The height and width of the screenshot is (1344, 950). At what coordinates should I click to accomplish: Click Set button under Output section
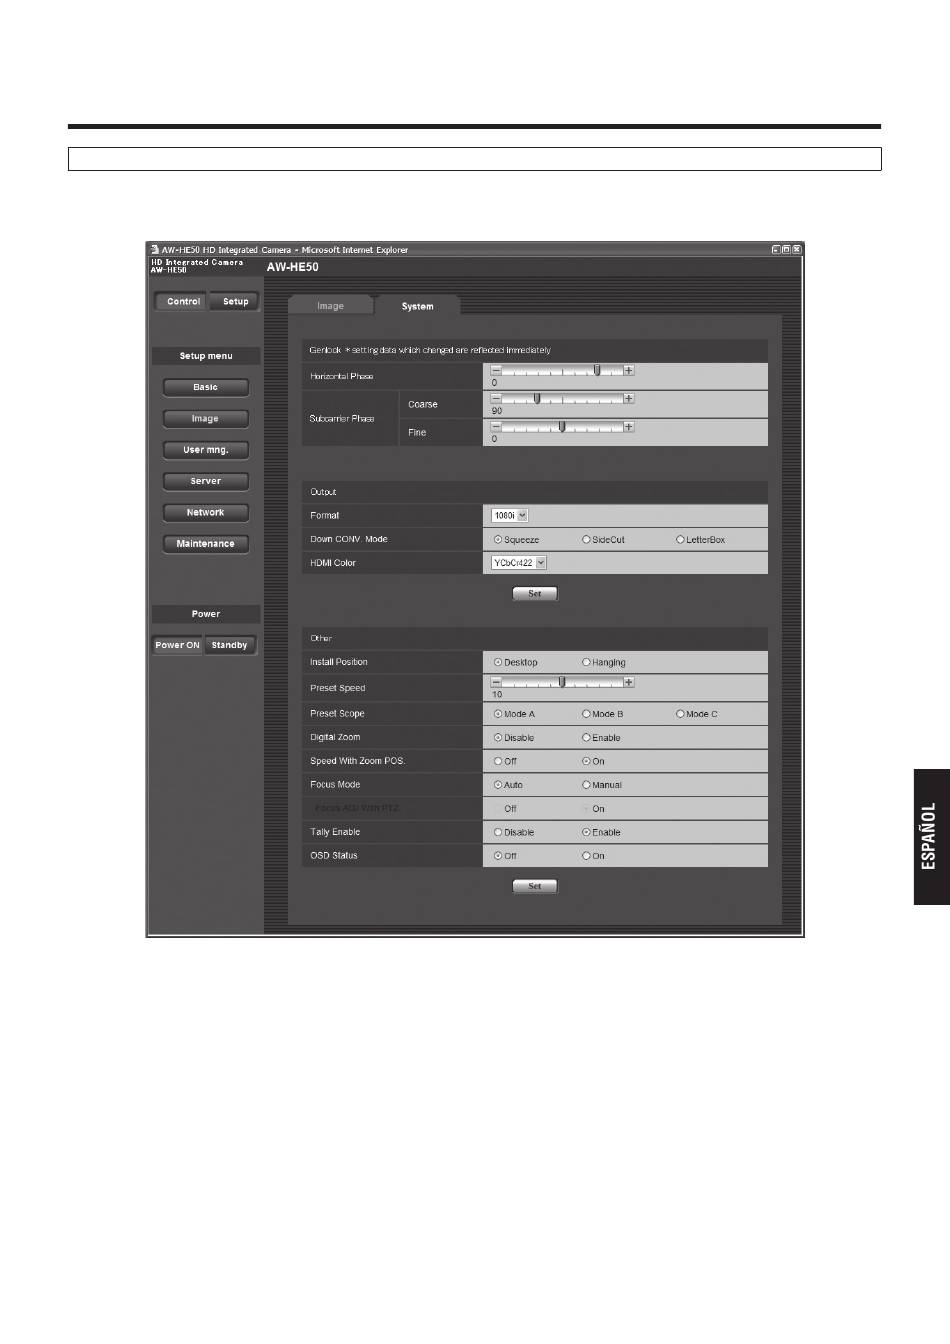(x=535, y=593)
